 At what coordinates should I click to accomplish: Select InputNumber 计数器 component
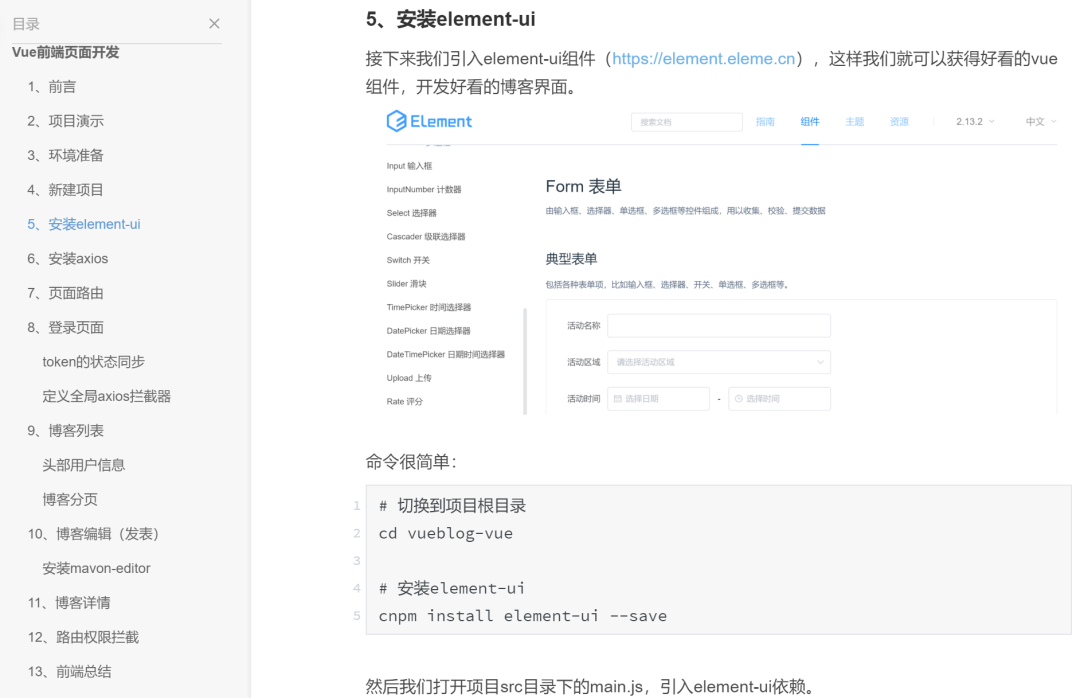424,189
